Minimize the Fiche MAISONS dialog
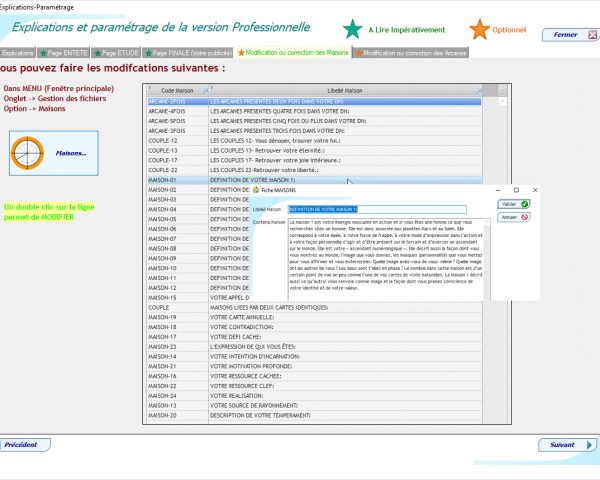 498,190
